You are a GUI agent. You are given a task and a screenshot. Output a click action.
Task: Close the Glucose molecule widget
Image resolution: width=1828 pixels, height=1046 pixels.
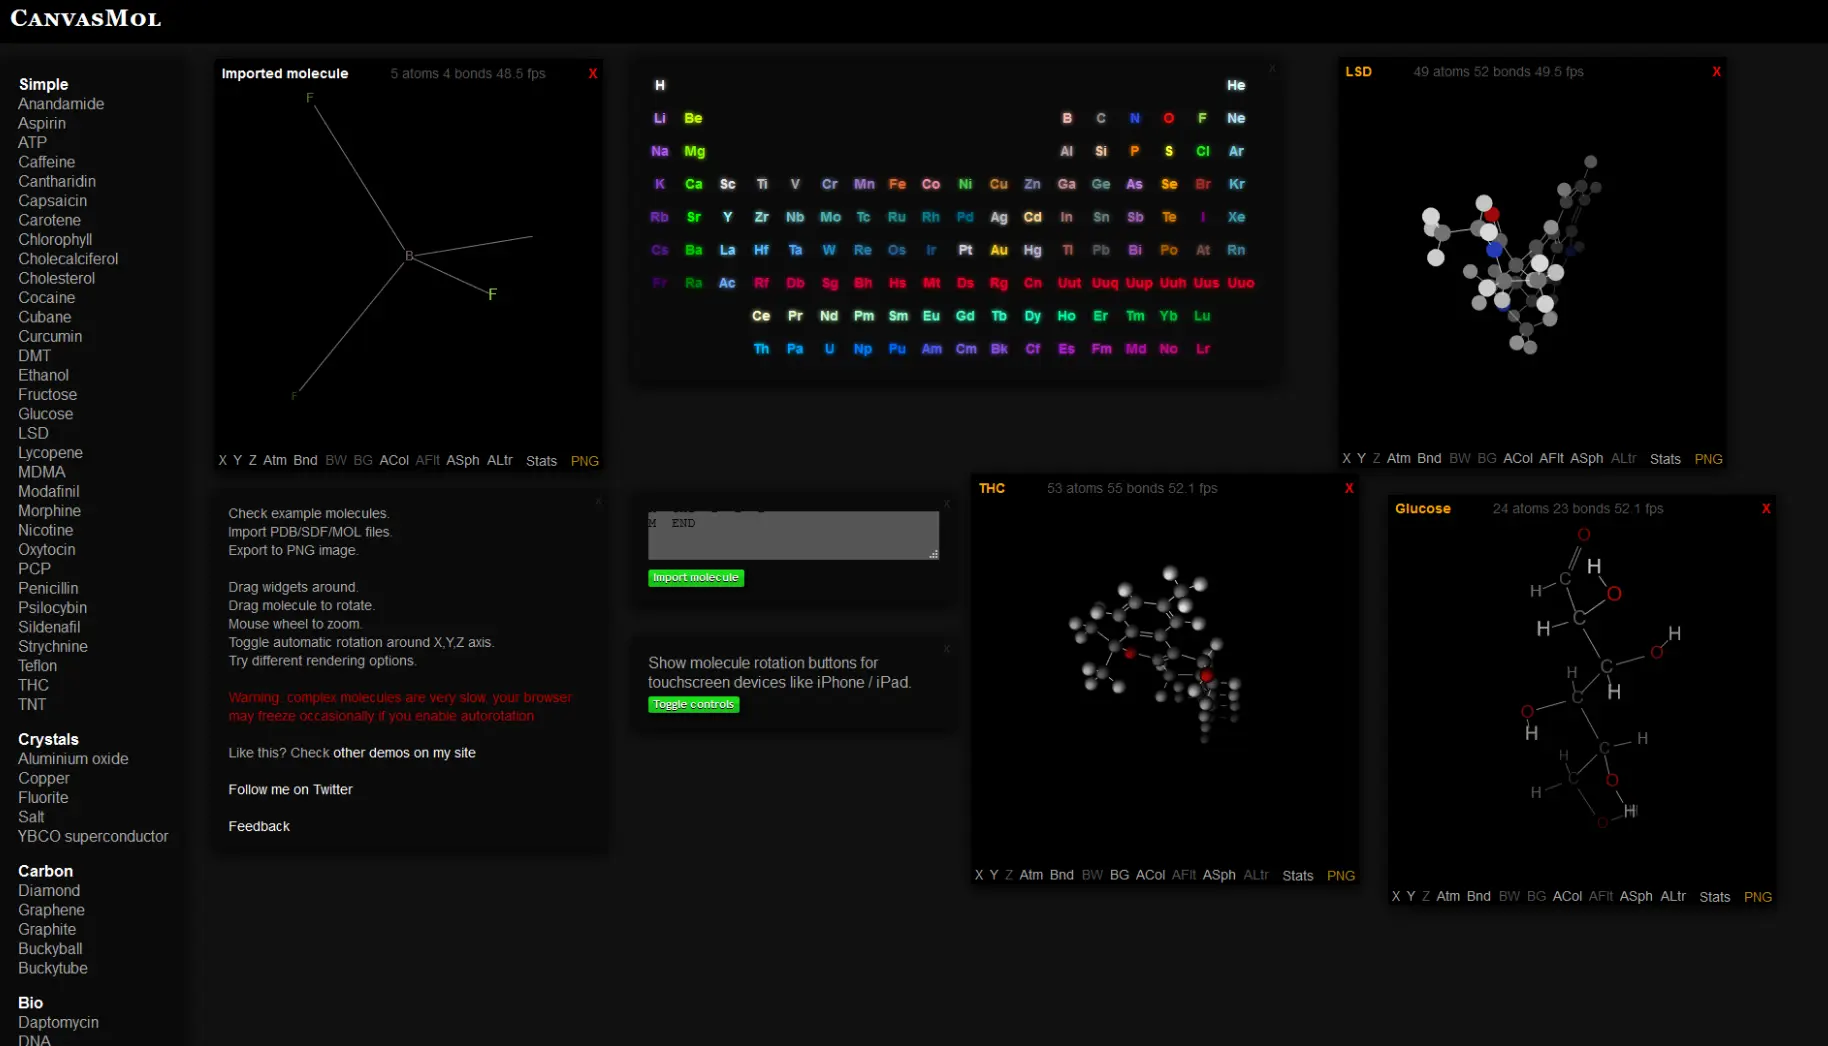point(1766,509)
